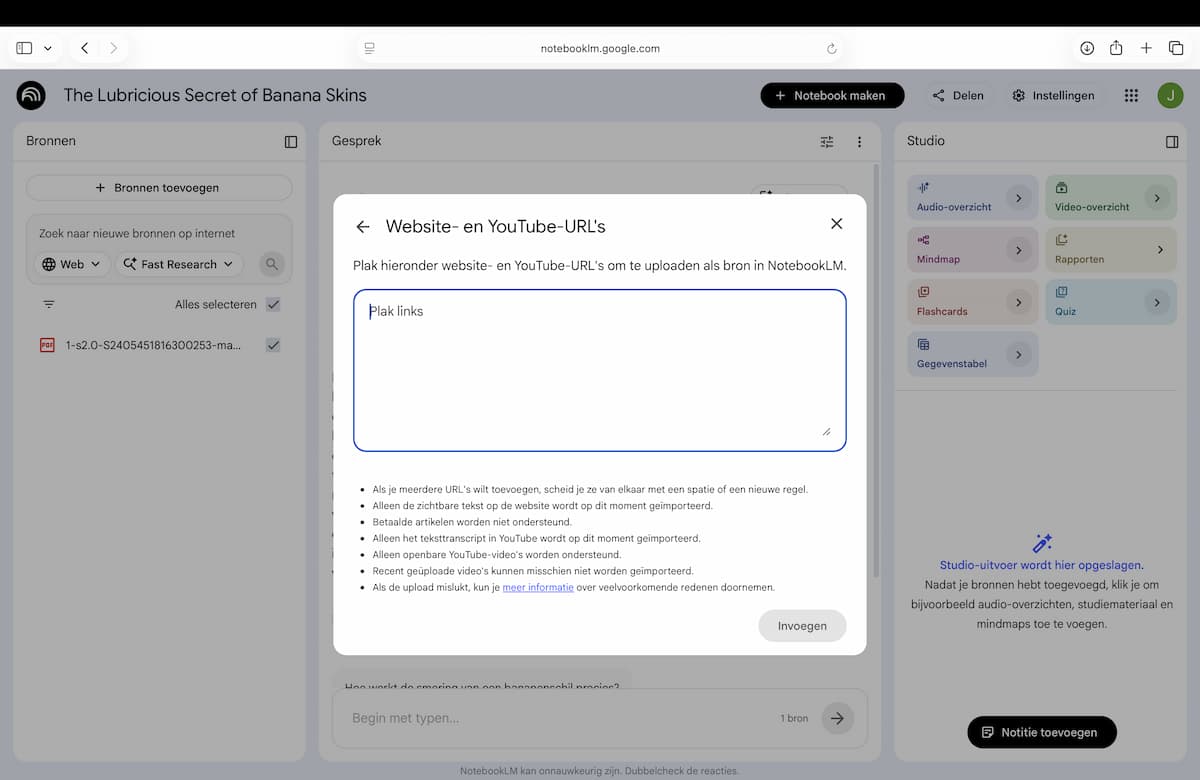Toggle checkbox for 1-s2.0 PDF source

(x=273, y=345)
